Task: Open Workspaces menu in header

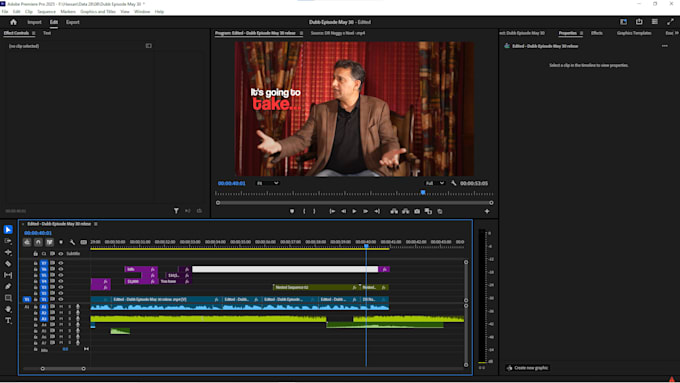Action: click(623, 22)
